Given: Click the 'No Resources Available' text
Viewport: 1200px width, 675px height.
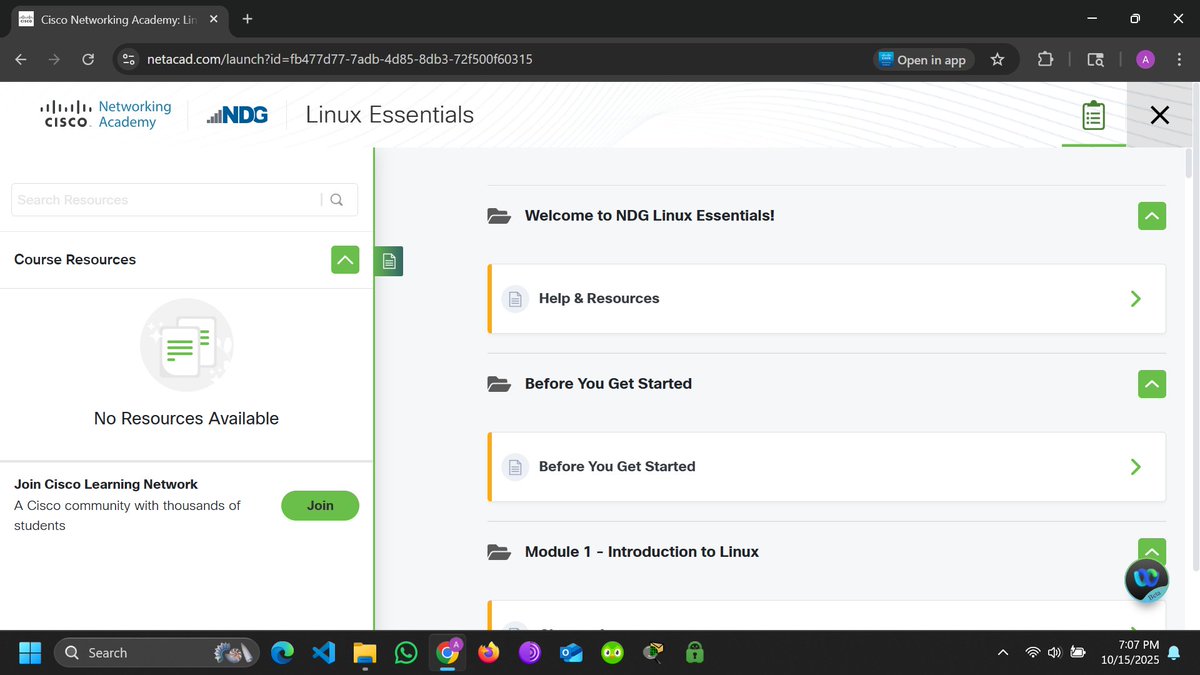Looking at the screenshot, I should (186, 418).
